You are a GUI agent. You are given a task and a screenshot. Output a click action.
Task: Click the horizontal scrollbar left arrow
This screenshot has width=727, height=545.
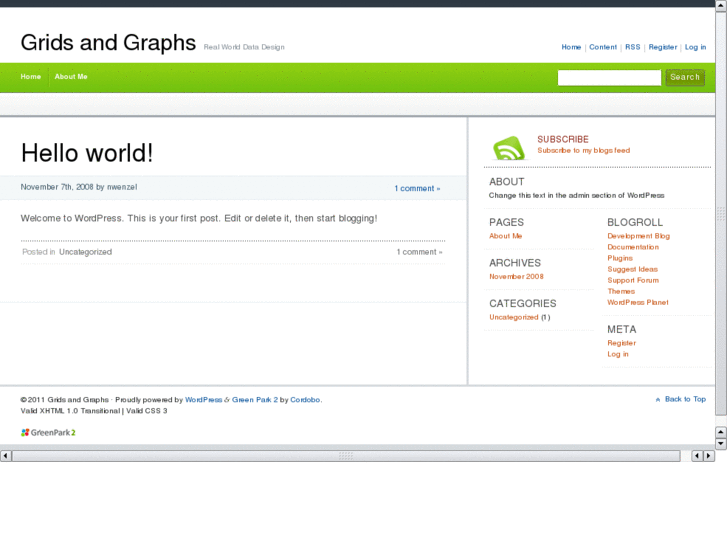6,456
